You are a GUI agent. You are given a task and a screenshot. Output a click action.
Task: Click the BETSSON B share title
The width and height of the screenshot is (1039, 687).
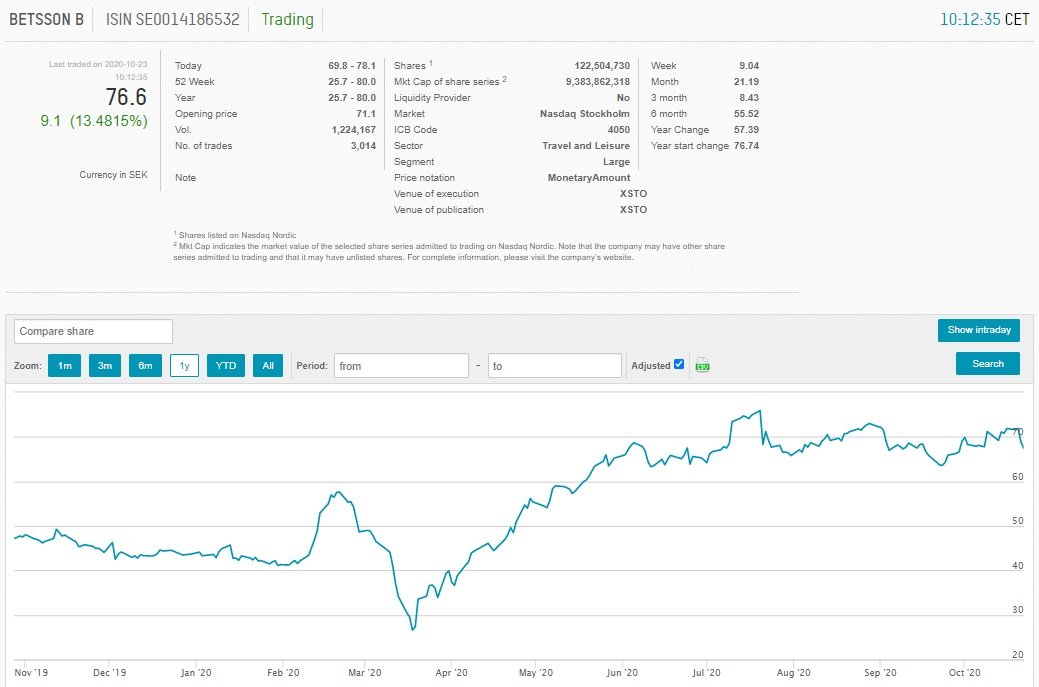point(46,19)
